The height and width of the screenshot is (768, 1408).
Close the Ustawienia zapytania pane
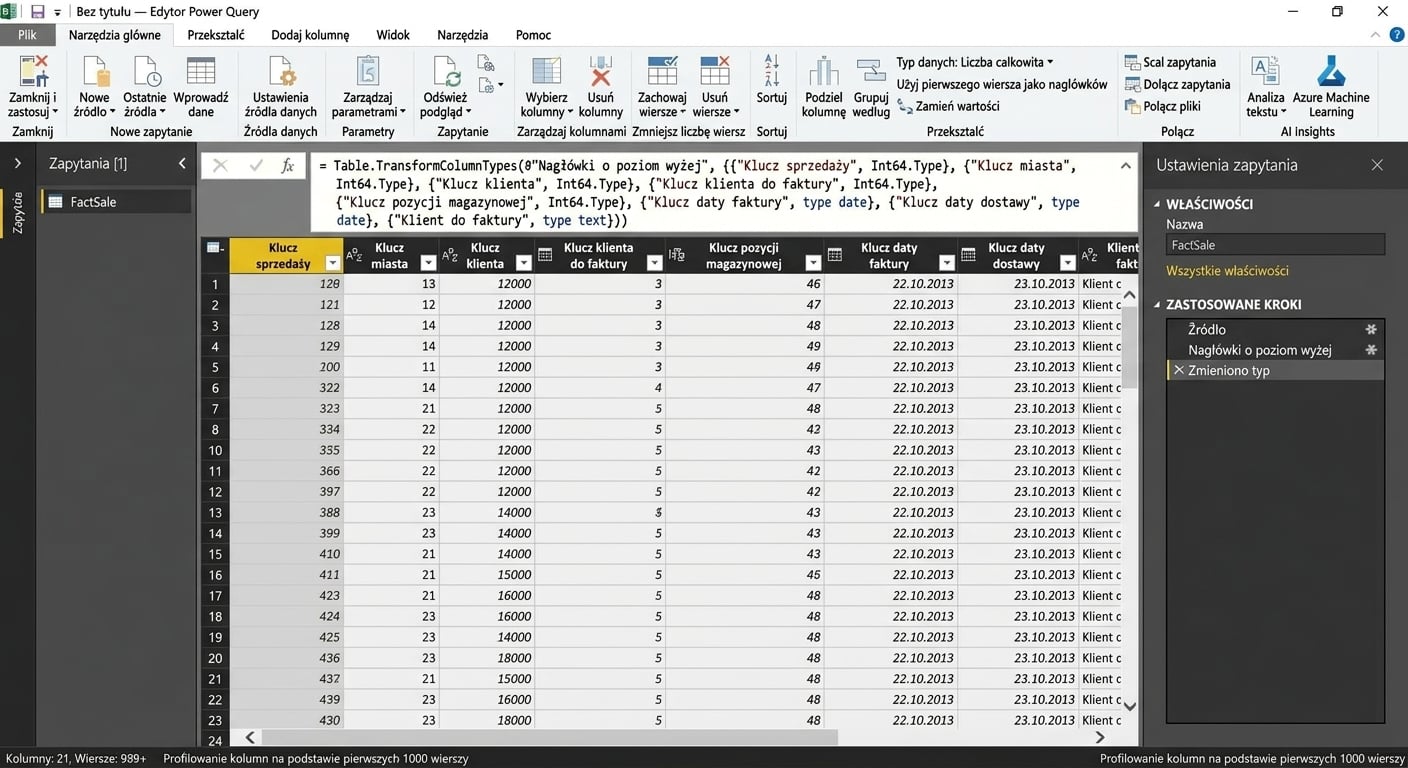point(1377,165)
